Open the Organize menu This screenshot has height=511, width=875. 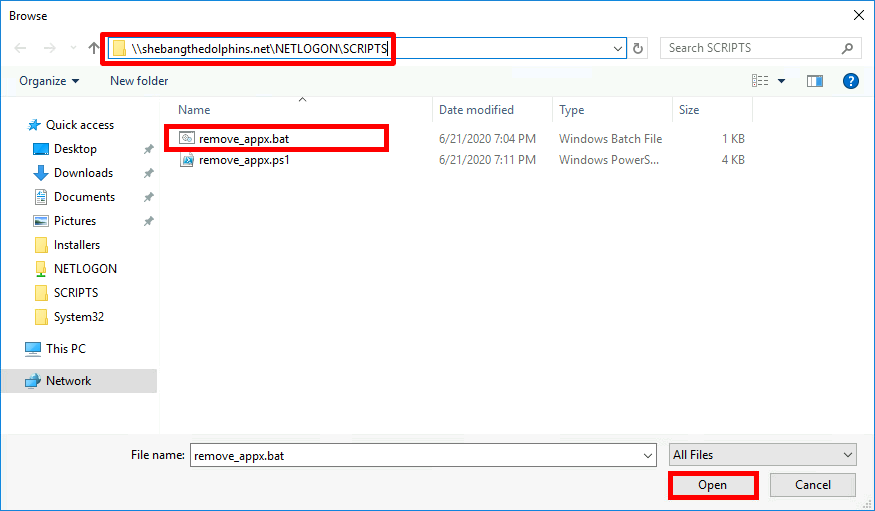[x=49, y=81]
